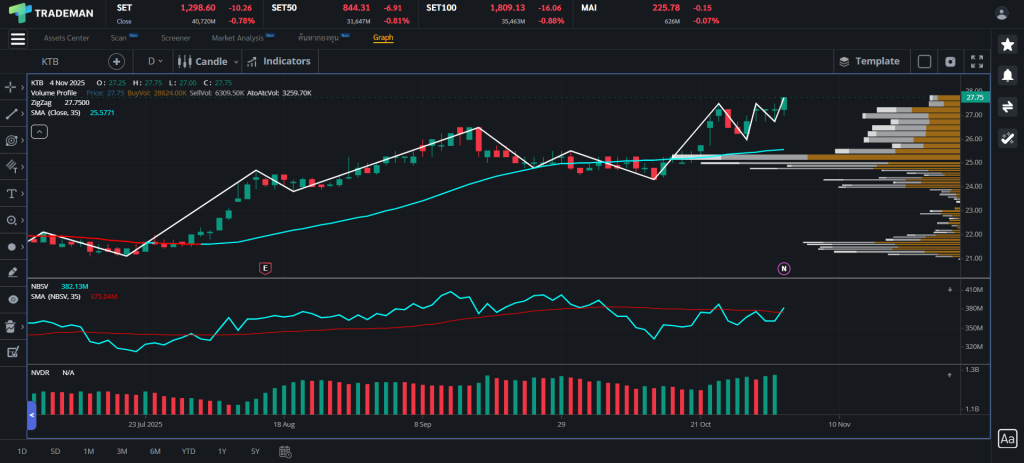Screen dimensions: 1024x463
Task: Click the trash delete drawings icon
Action: tap(12, 325)
